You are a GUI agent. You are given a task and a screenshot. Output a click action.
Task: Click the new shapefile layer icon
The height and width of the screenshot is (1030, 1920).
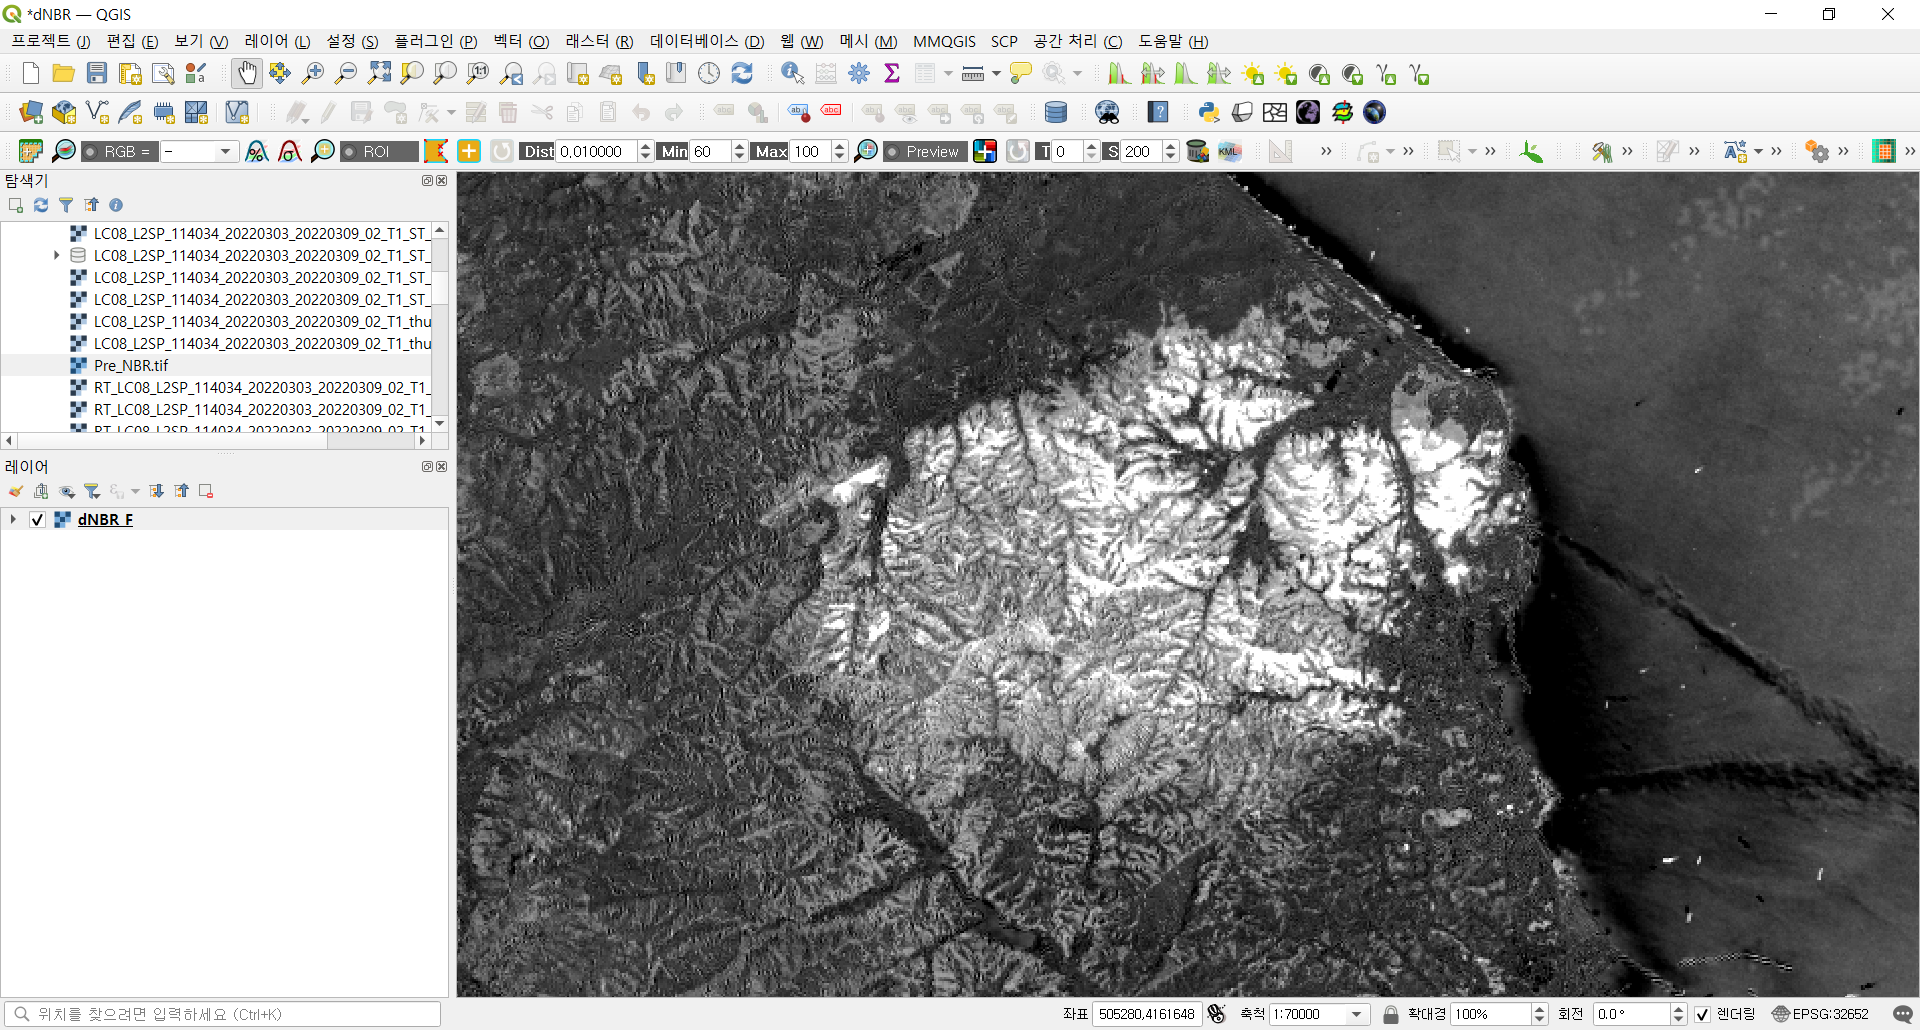click(x=97, y=112)
